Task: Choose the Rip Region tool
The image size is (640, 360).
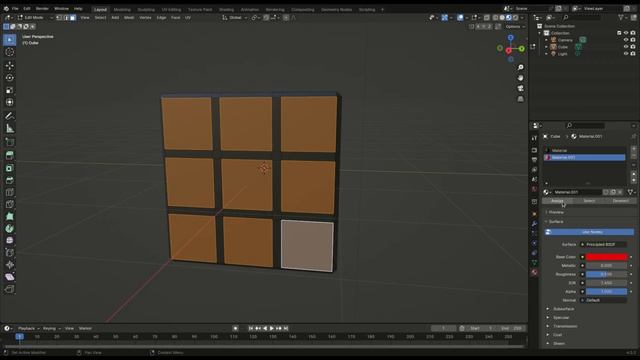Action: coord(10,289)
